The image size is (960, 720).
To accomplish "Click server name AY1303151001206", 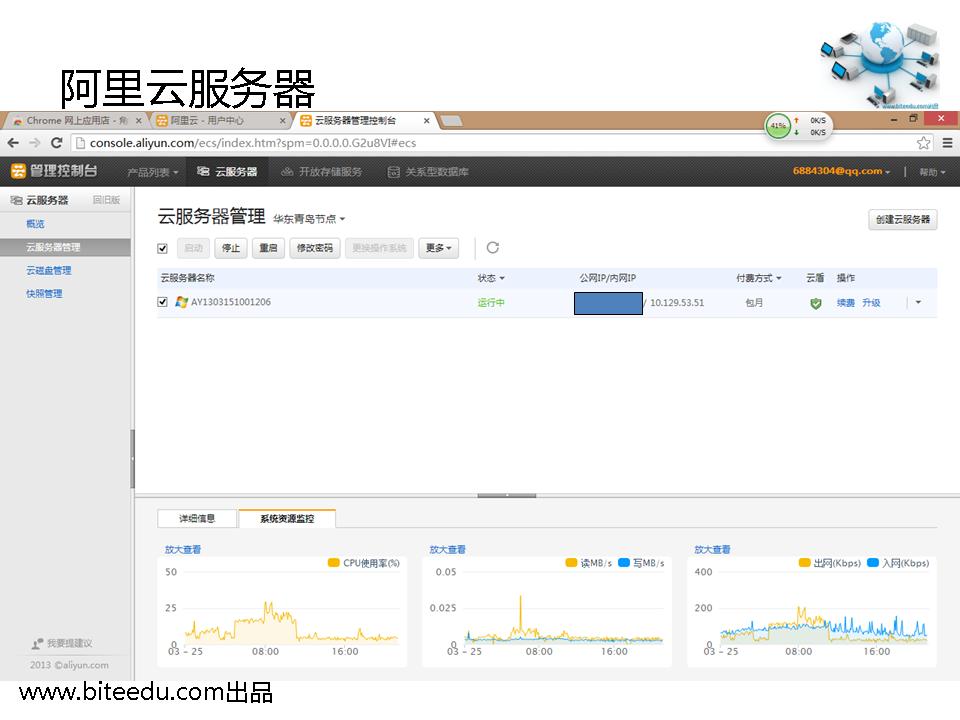I will click(231, 302).
